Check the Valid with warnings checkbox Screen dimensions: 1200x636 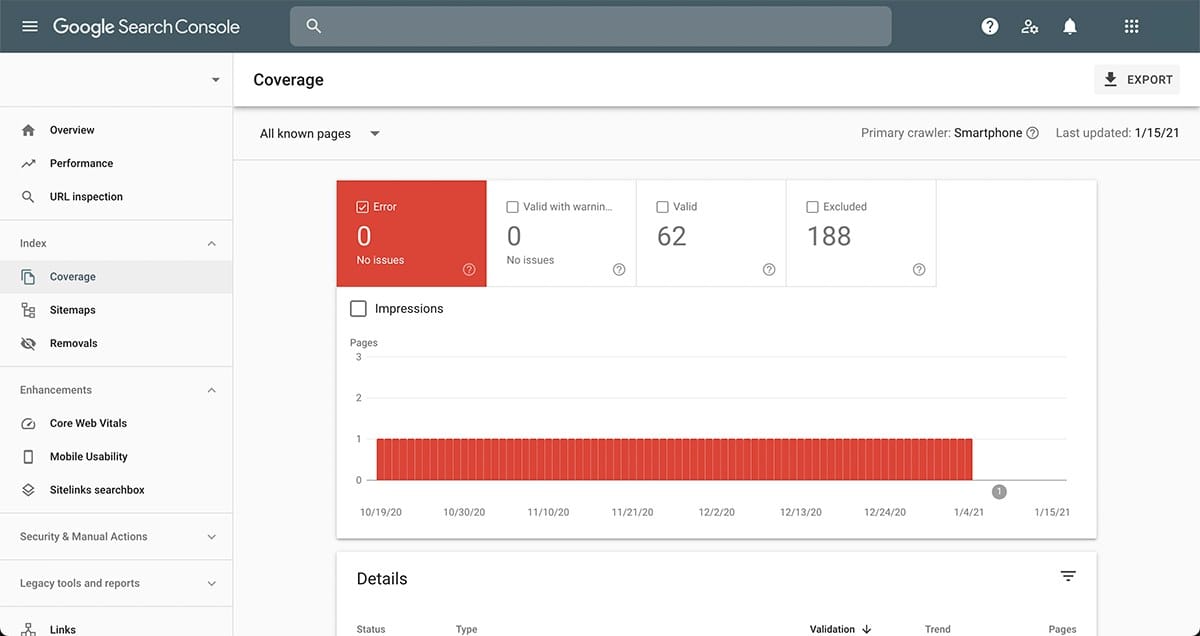point(513,207)
